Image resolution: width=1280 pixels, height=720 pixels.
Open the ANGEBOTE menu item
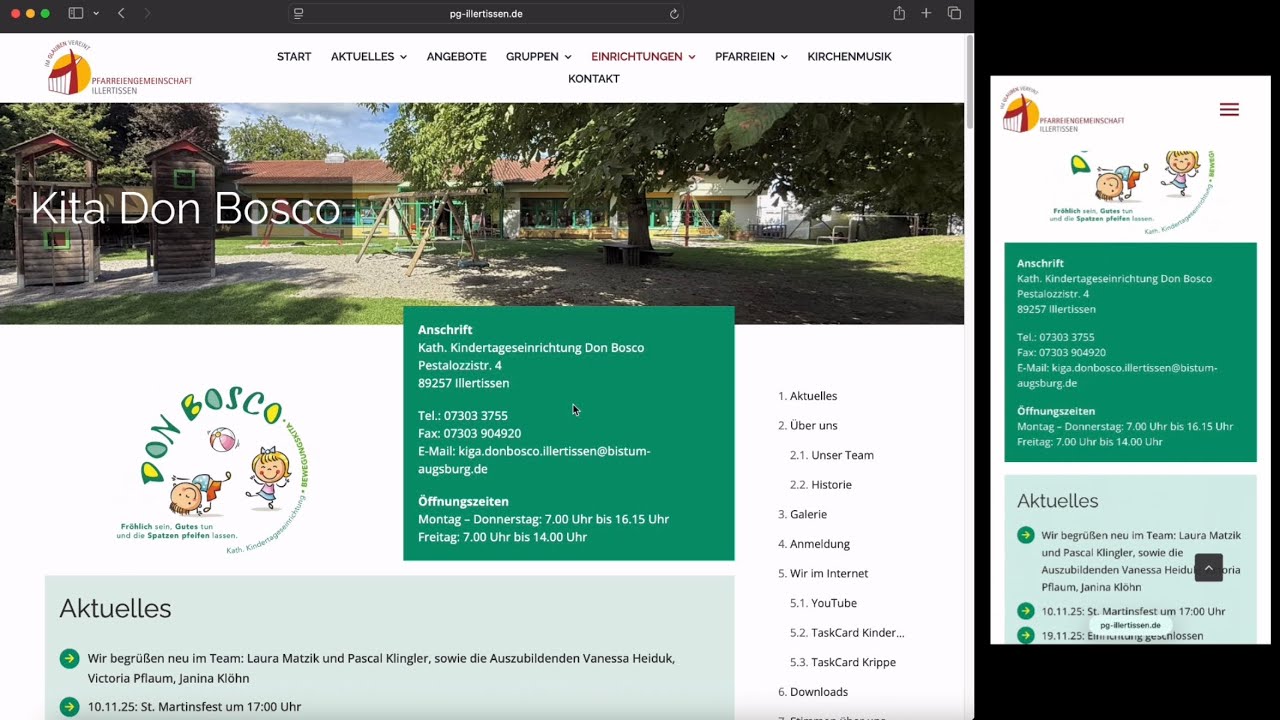[x=456, y=57]
